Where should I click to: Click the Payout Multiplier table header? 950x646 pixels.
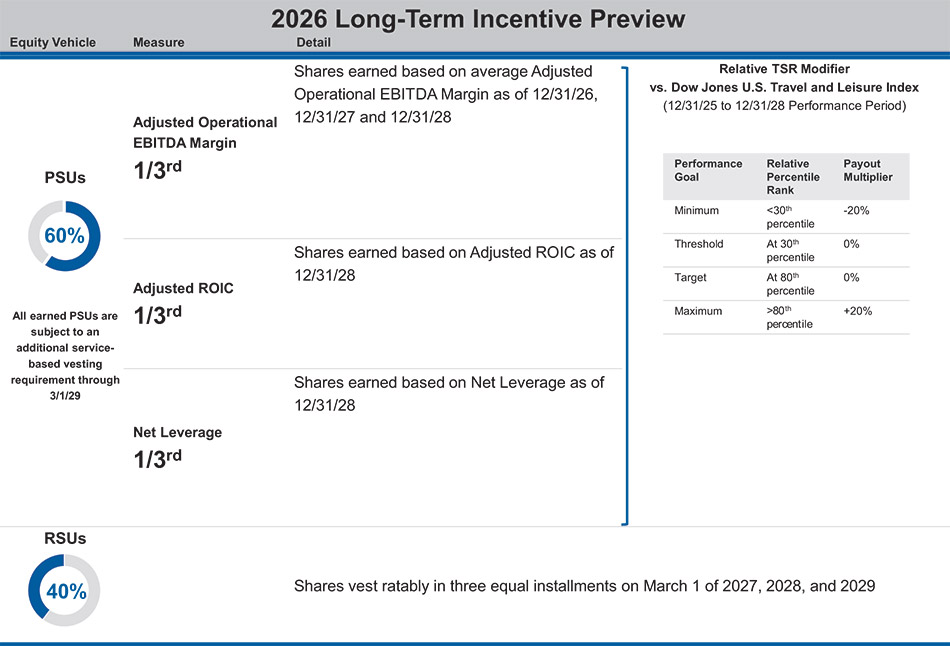(868, 170)
